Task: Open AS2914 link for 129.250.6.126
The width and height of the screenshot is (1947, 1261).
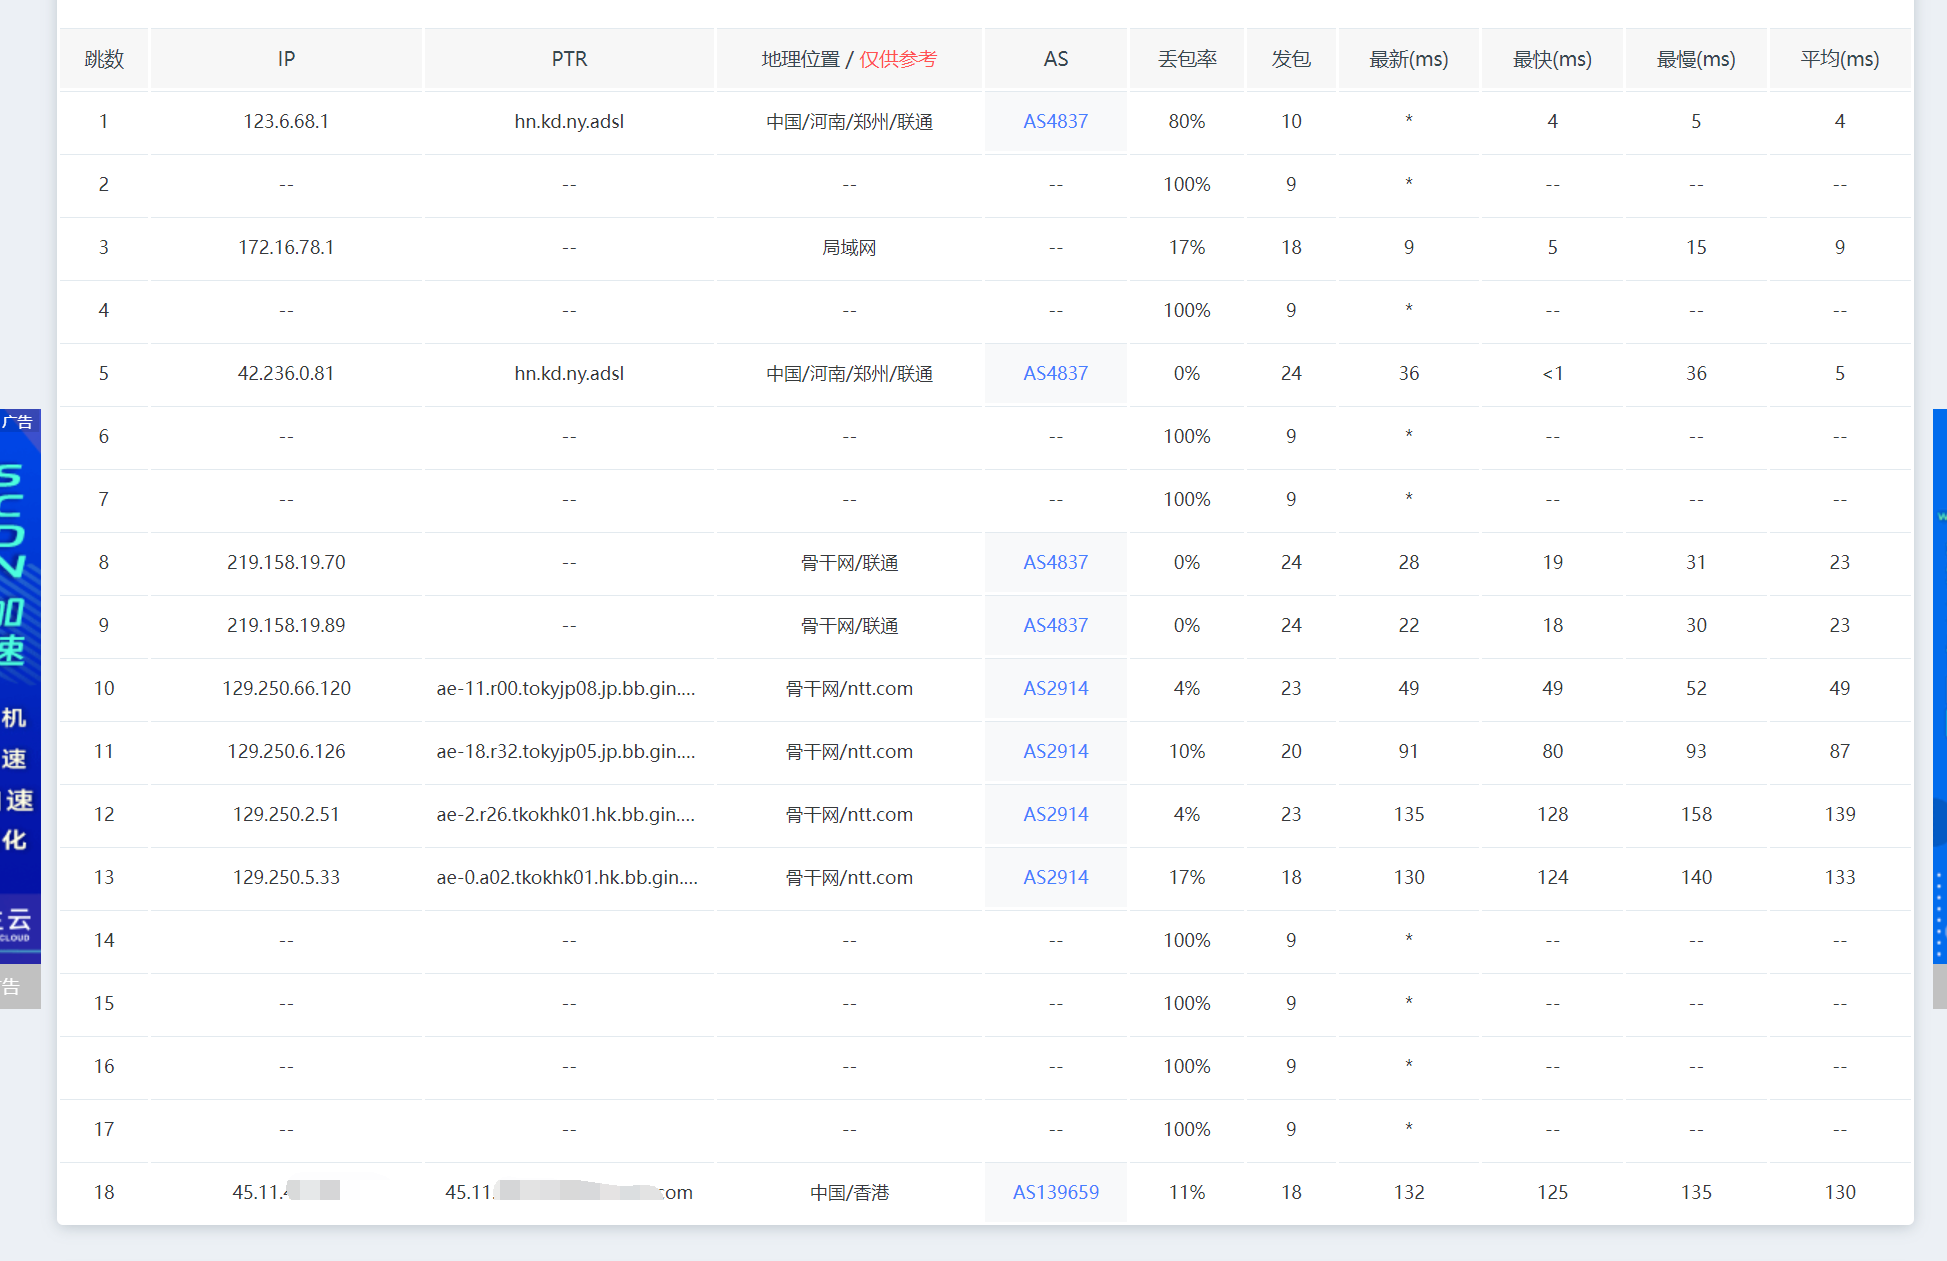Action: [1055, 751]
